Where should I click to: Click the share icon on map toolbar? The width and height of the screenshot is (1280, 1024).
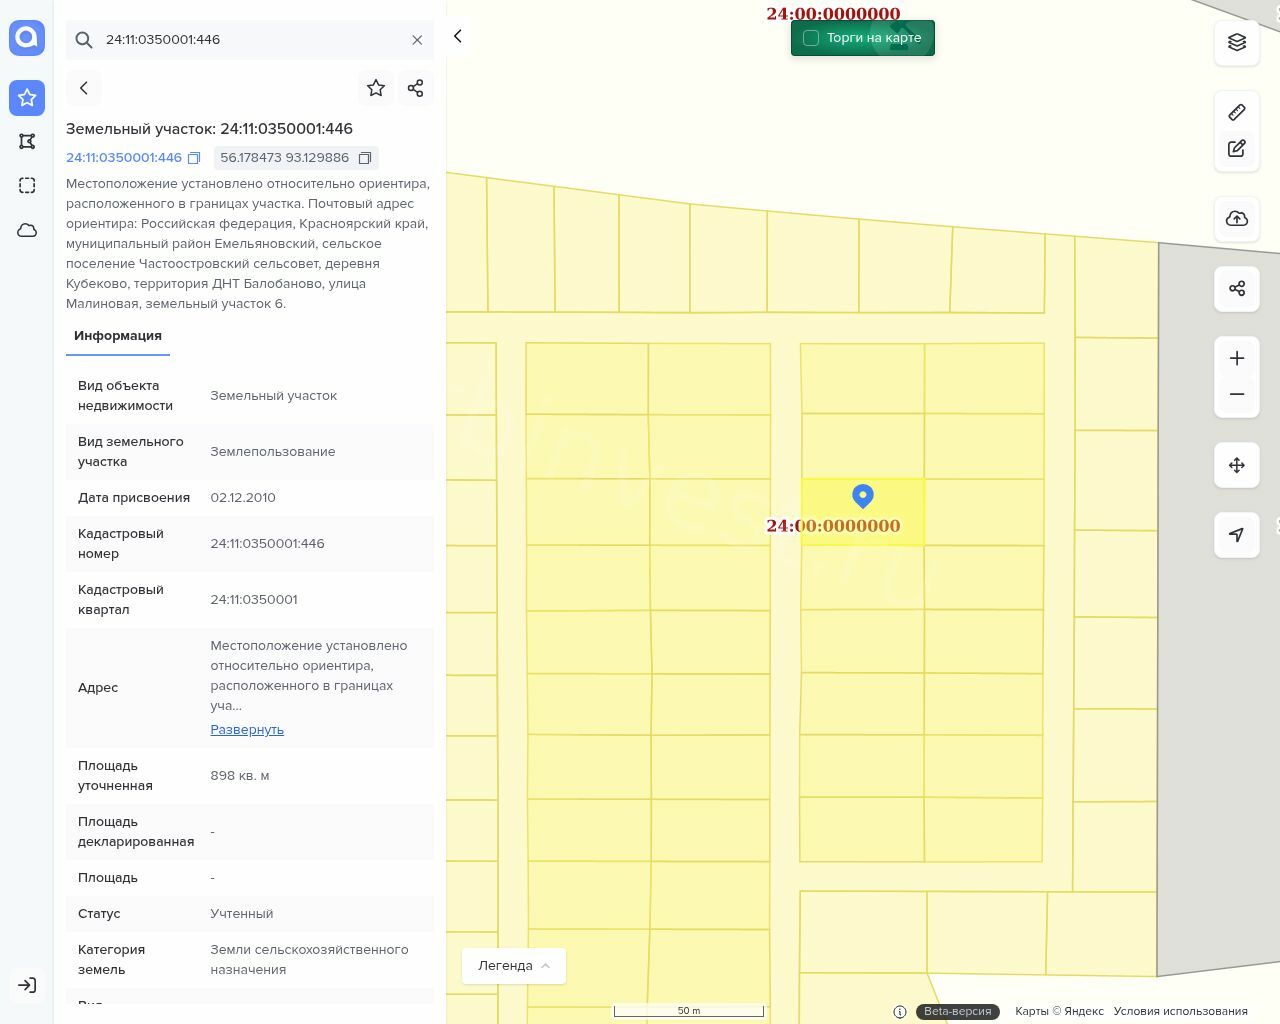coord(1237,289)
